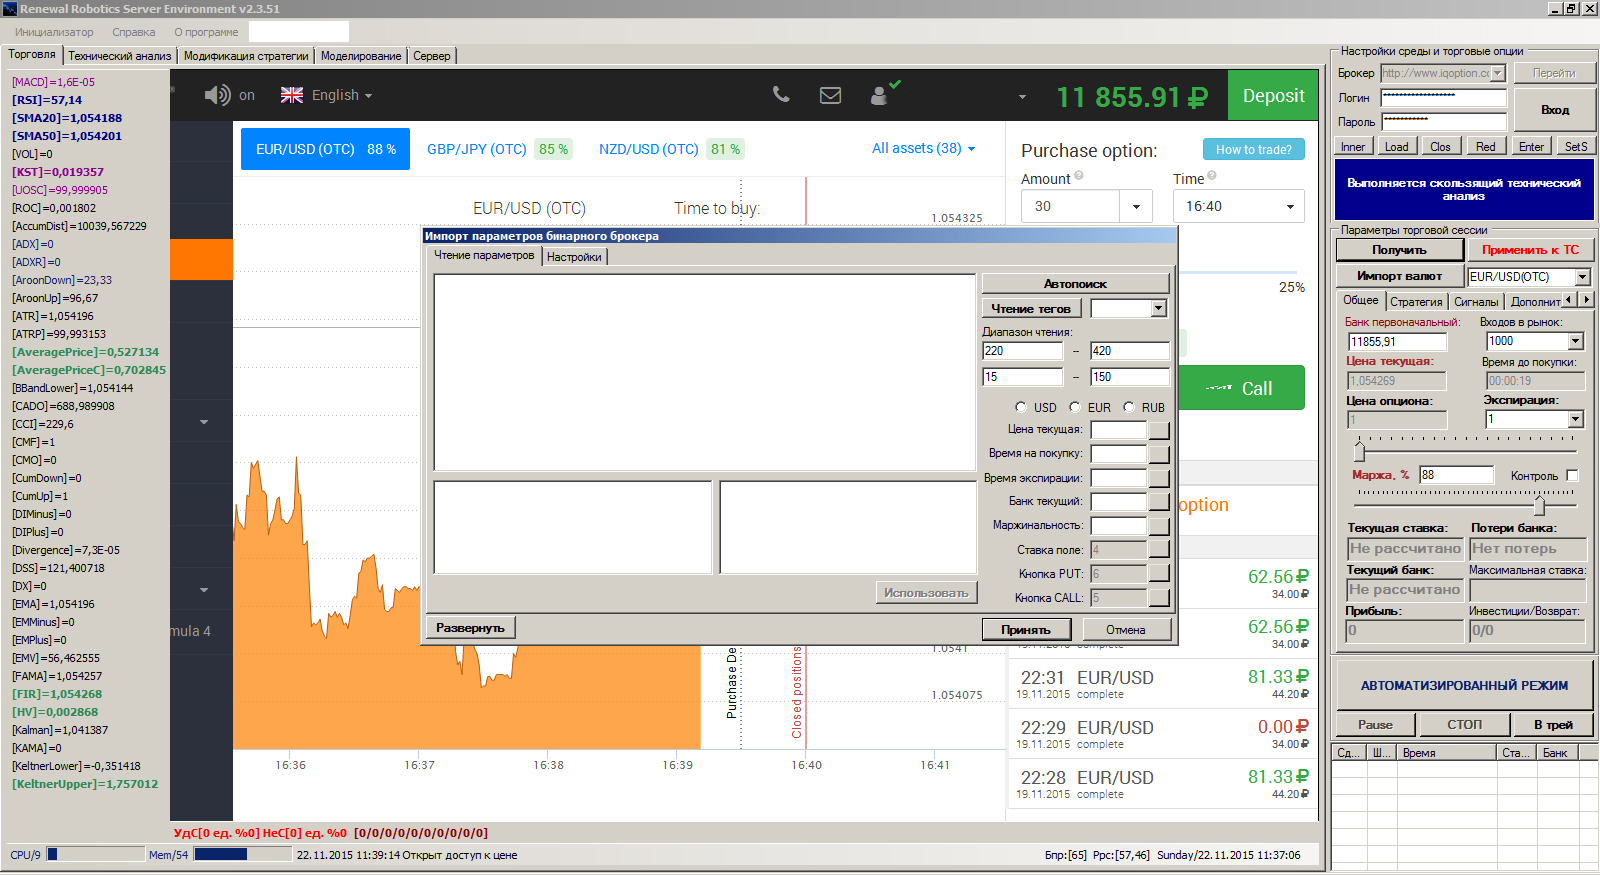Click the UK flag language icon
The height and width of the screenshot is (875, 1600).
pos(292,95)
